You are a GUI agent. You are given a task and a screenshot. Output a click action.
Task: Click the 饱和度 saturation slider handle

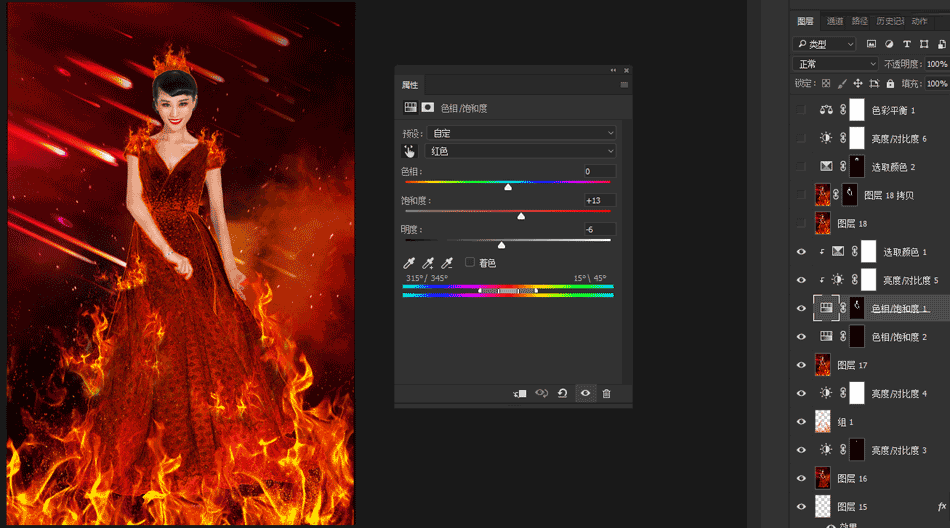521,216
